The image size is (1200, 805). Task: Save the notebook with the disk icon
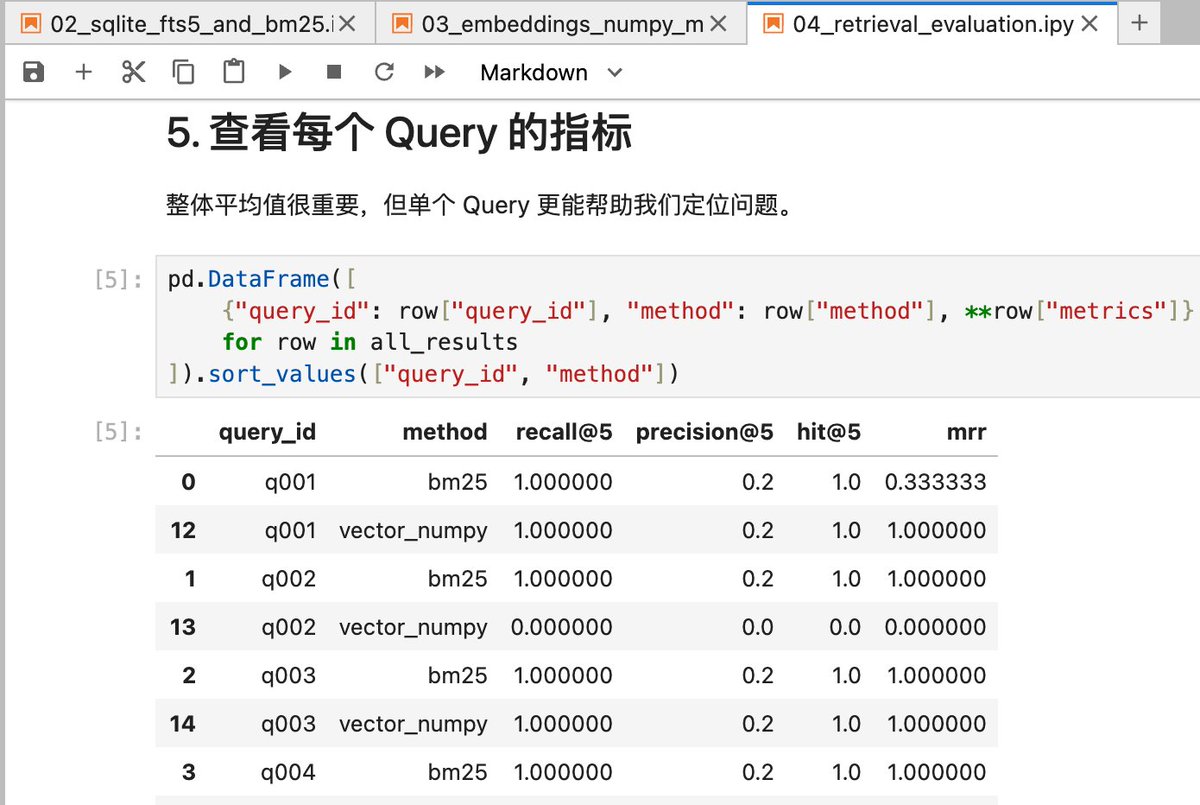34,72
